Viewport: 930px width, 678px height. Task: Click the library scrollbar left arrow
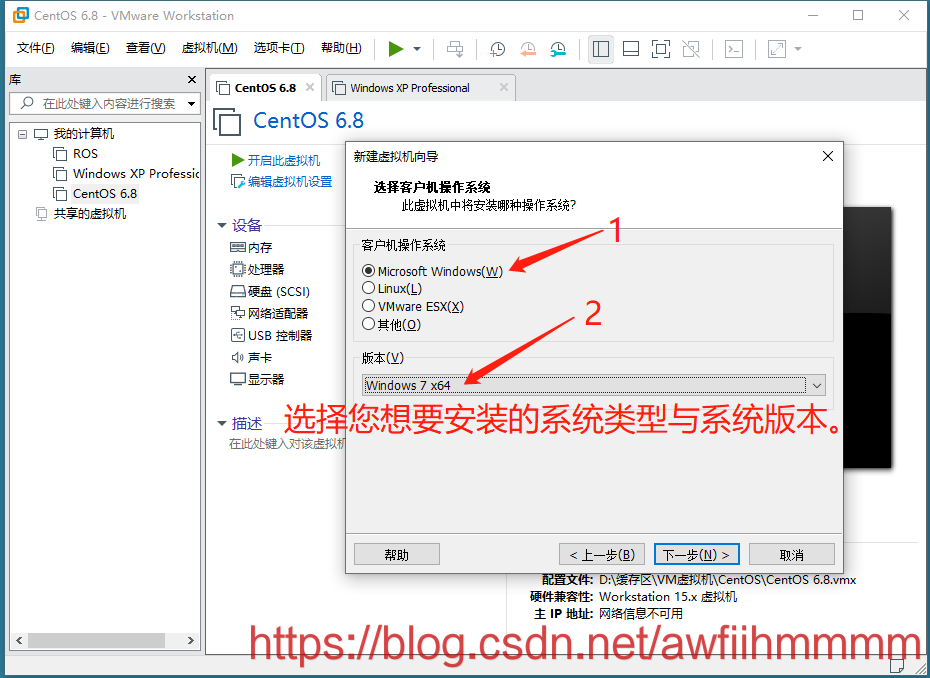(19, 641)
